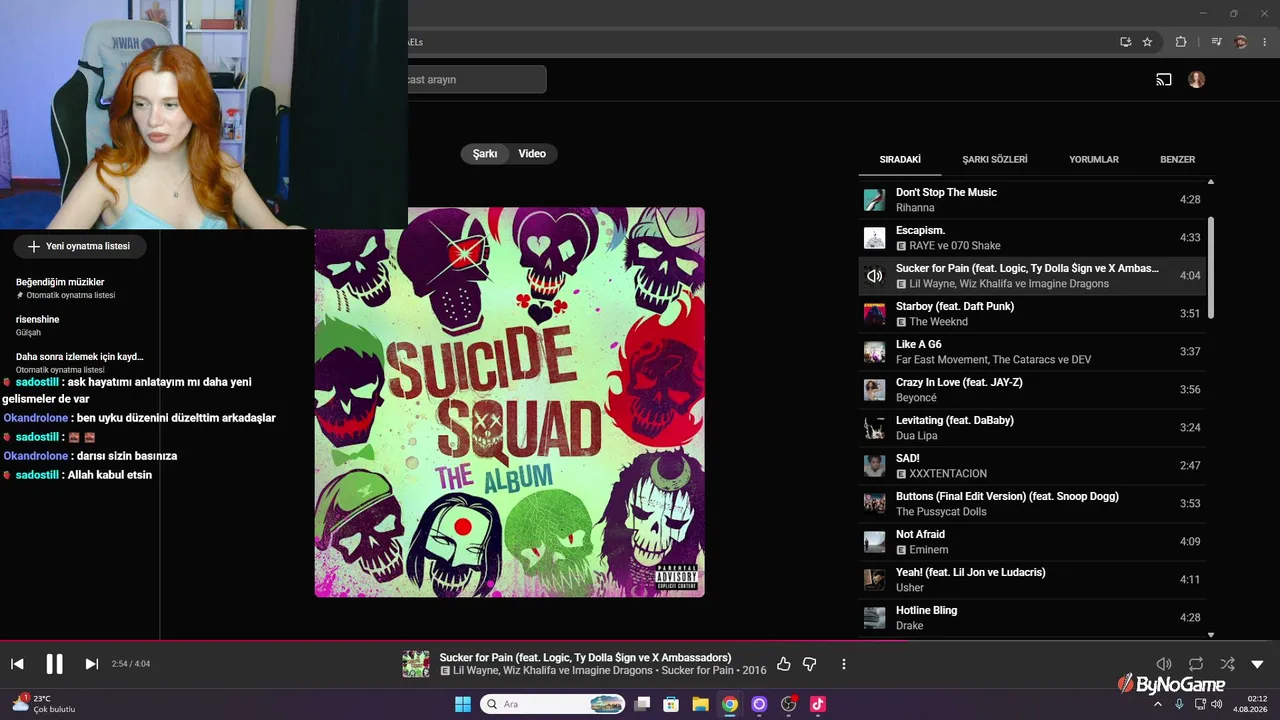The image size is (1280, 720).
Task: Play Starboy from the queue
Action: (x=1032, y=314)
